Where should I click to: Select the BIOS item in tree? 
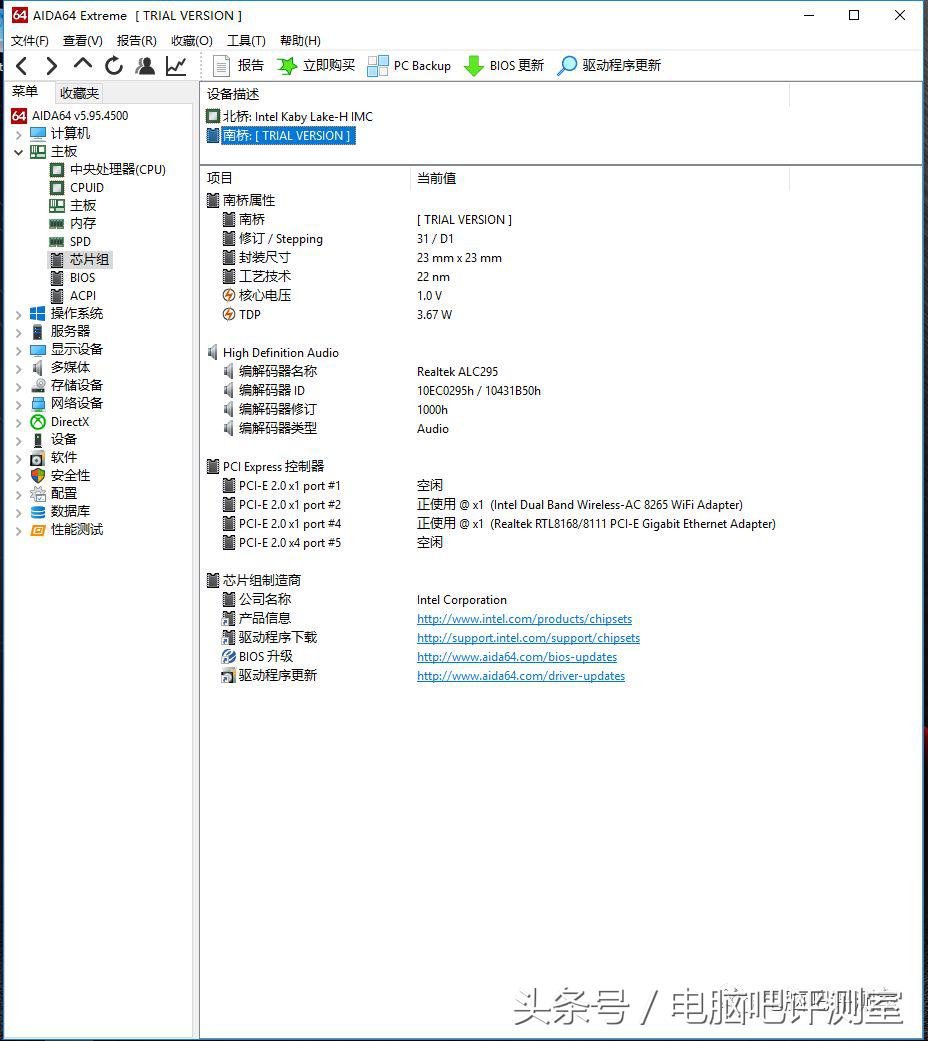(82, 278)
